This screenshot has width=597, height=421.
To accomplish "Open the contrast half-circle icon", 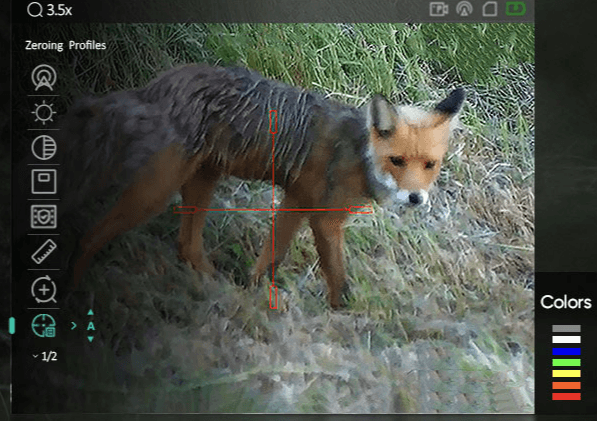I will pyautogui.click(x=44, y=147).
